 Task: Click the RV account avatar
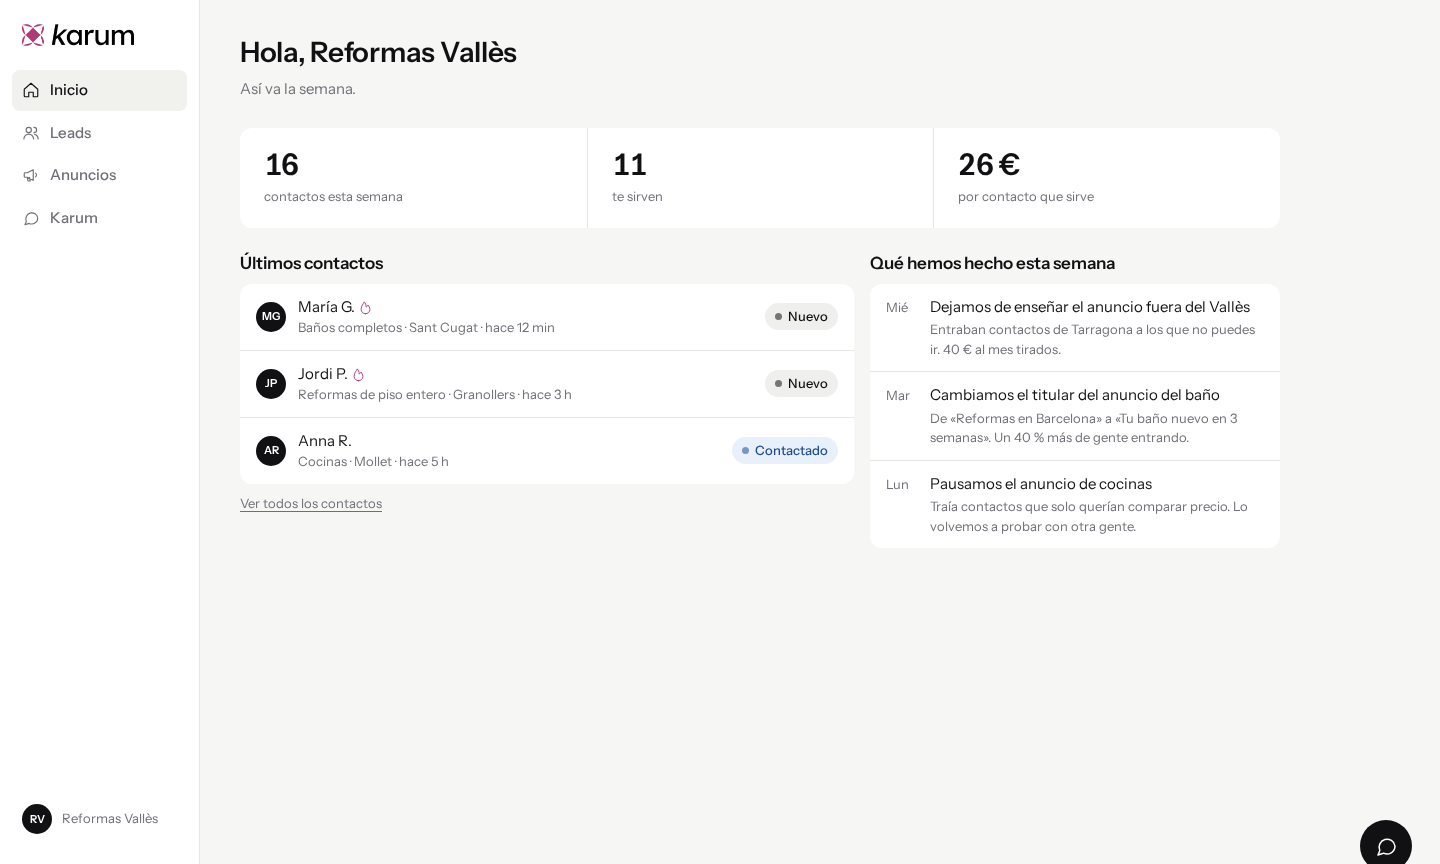click(x=37, y=819)
